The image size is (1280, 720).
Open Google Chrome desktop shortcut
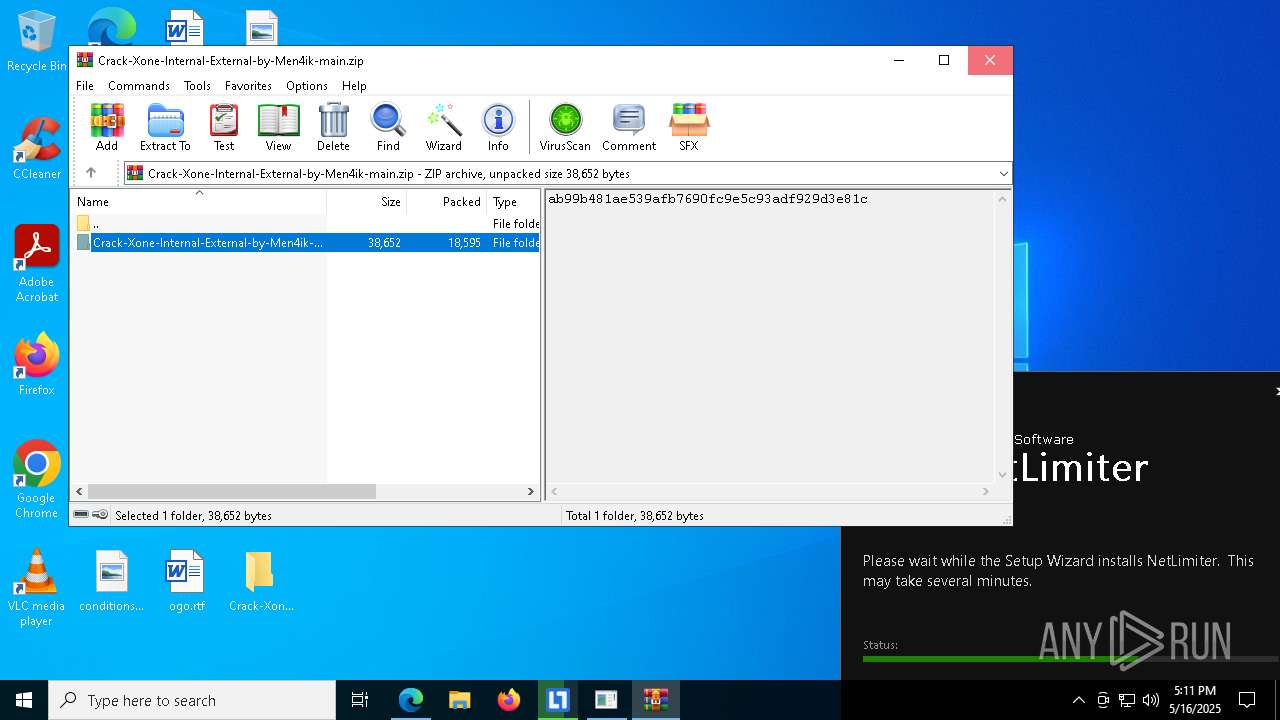pos(37,479)
